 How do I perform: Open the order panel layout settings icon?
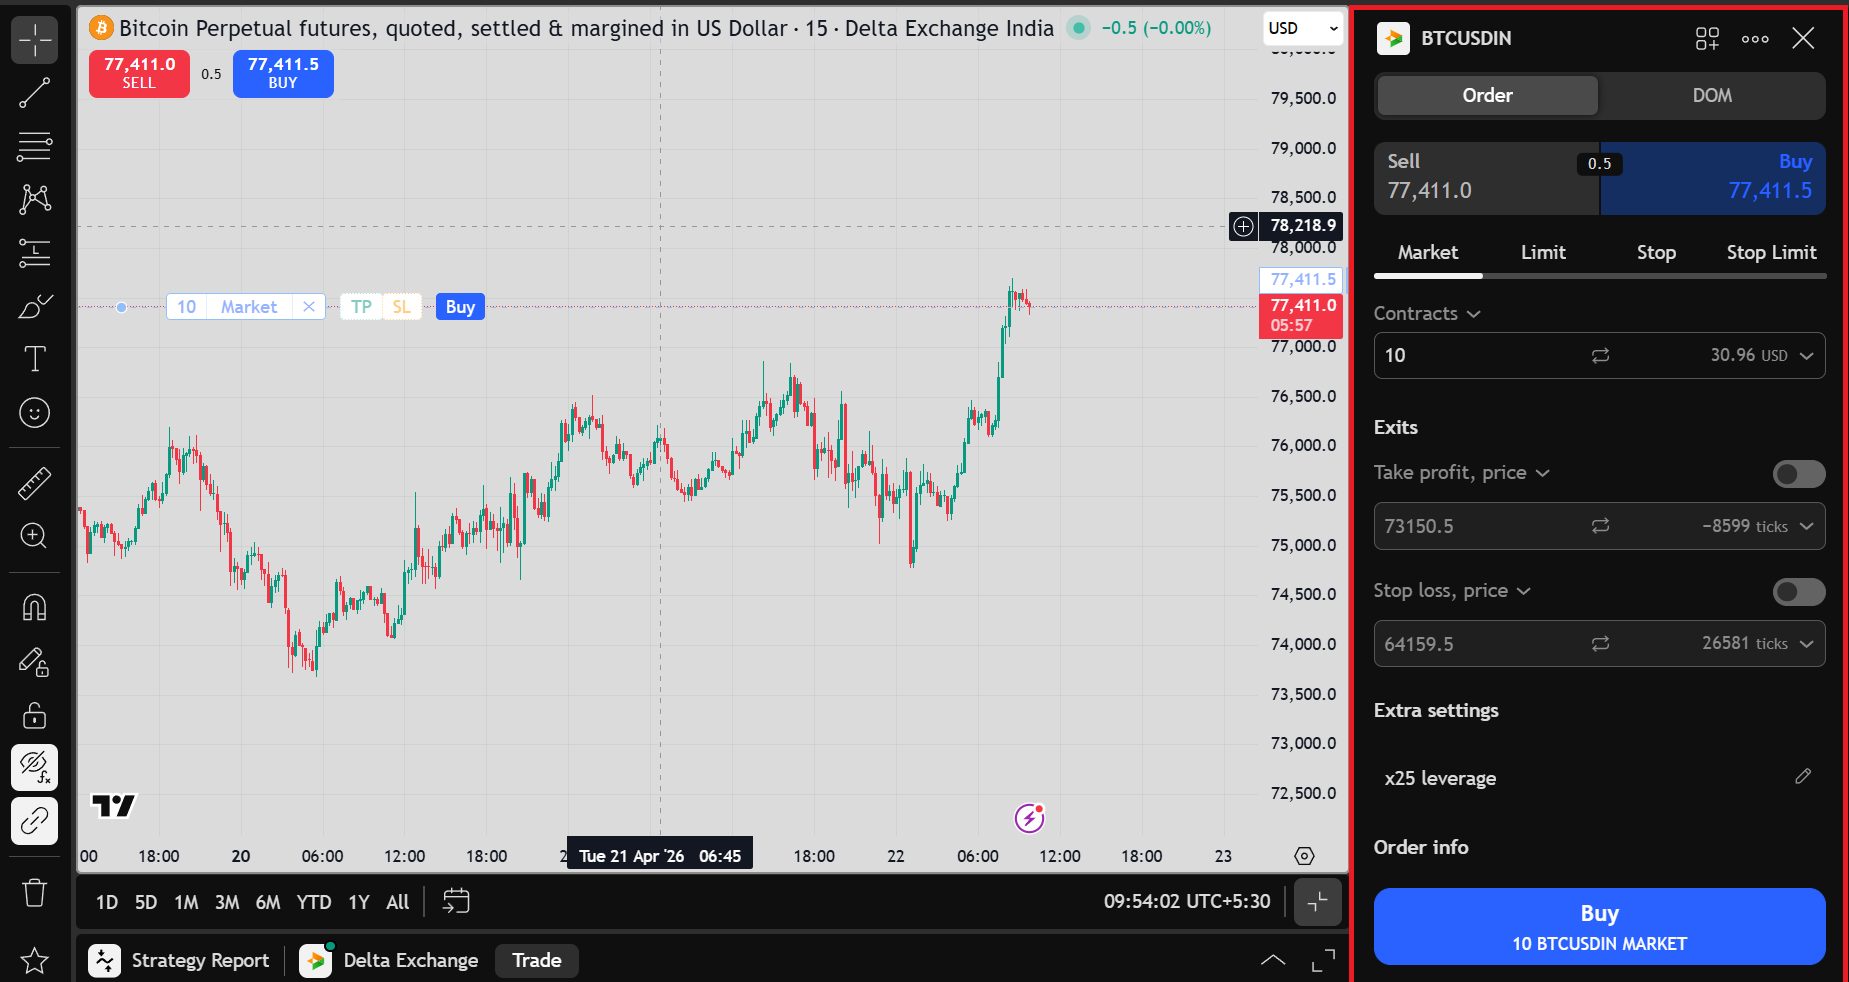(x=1707, y=38)
